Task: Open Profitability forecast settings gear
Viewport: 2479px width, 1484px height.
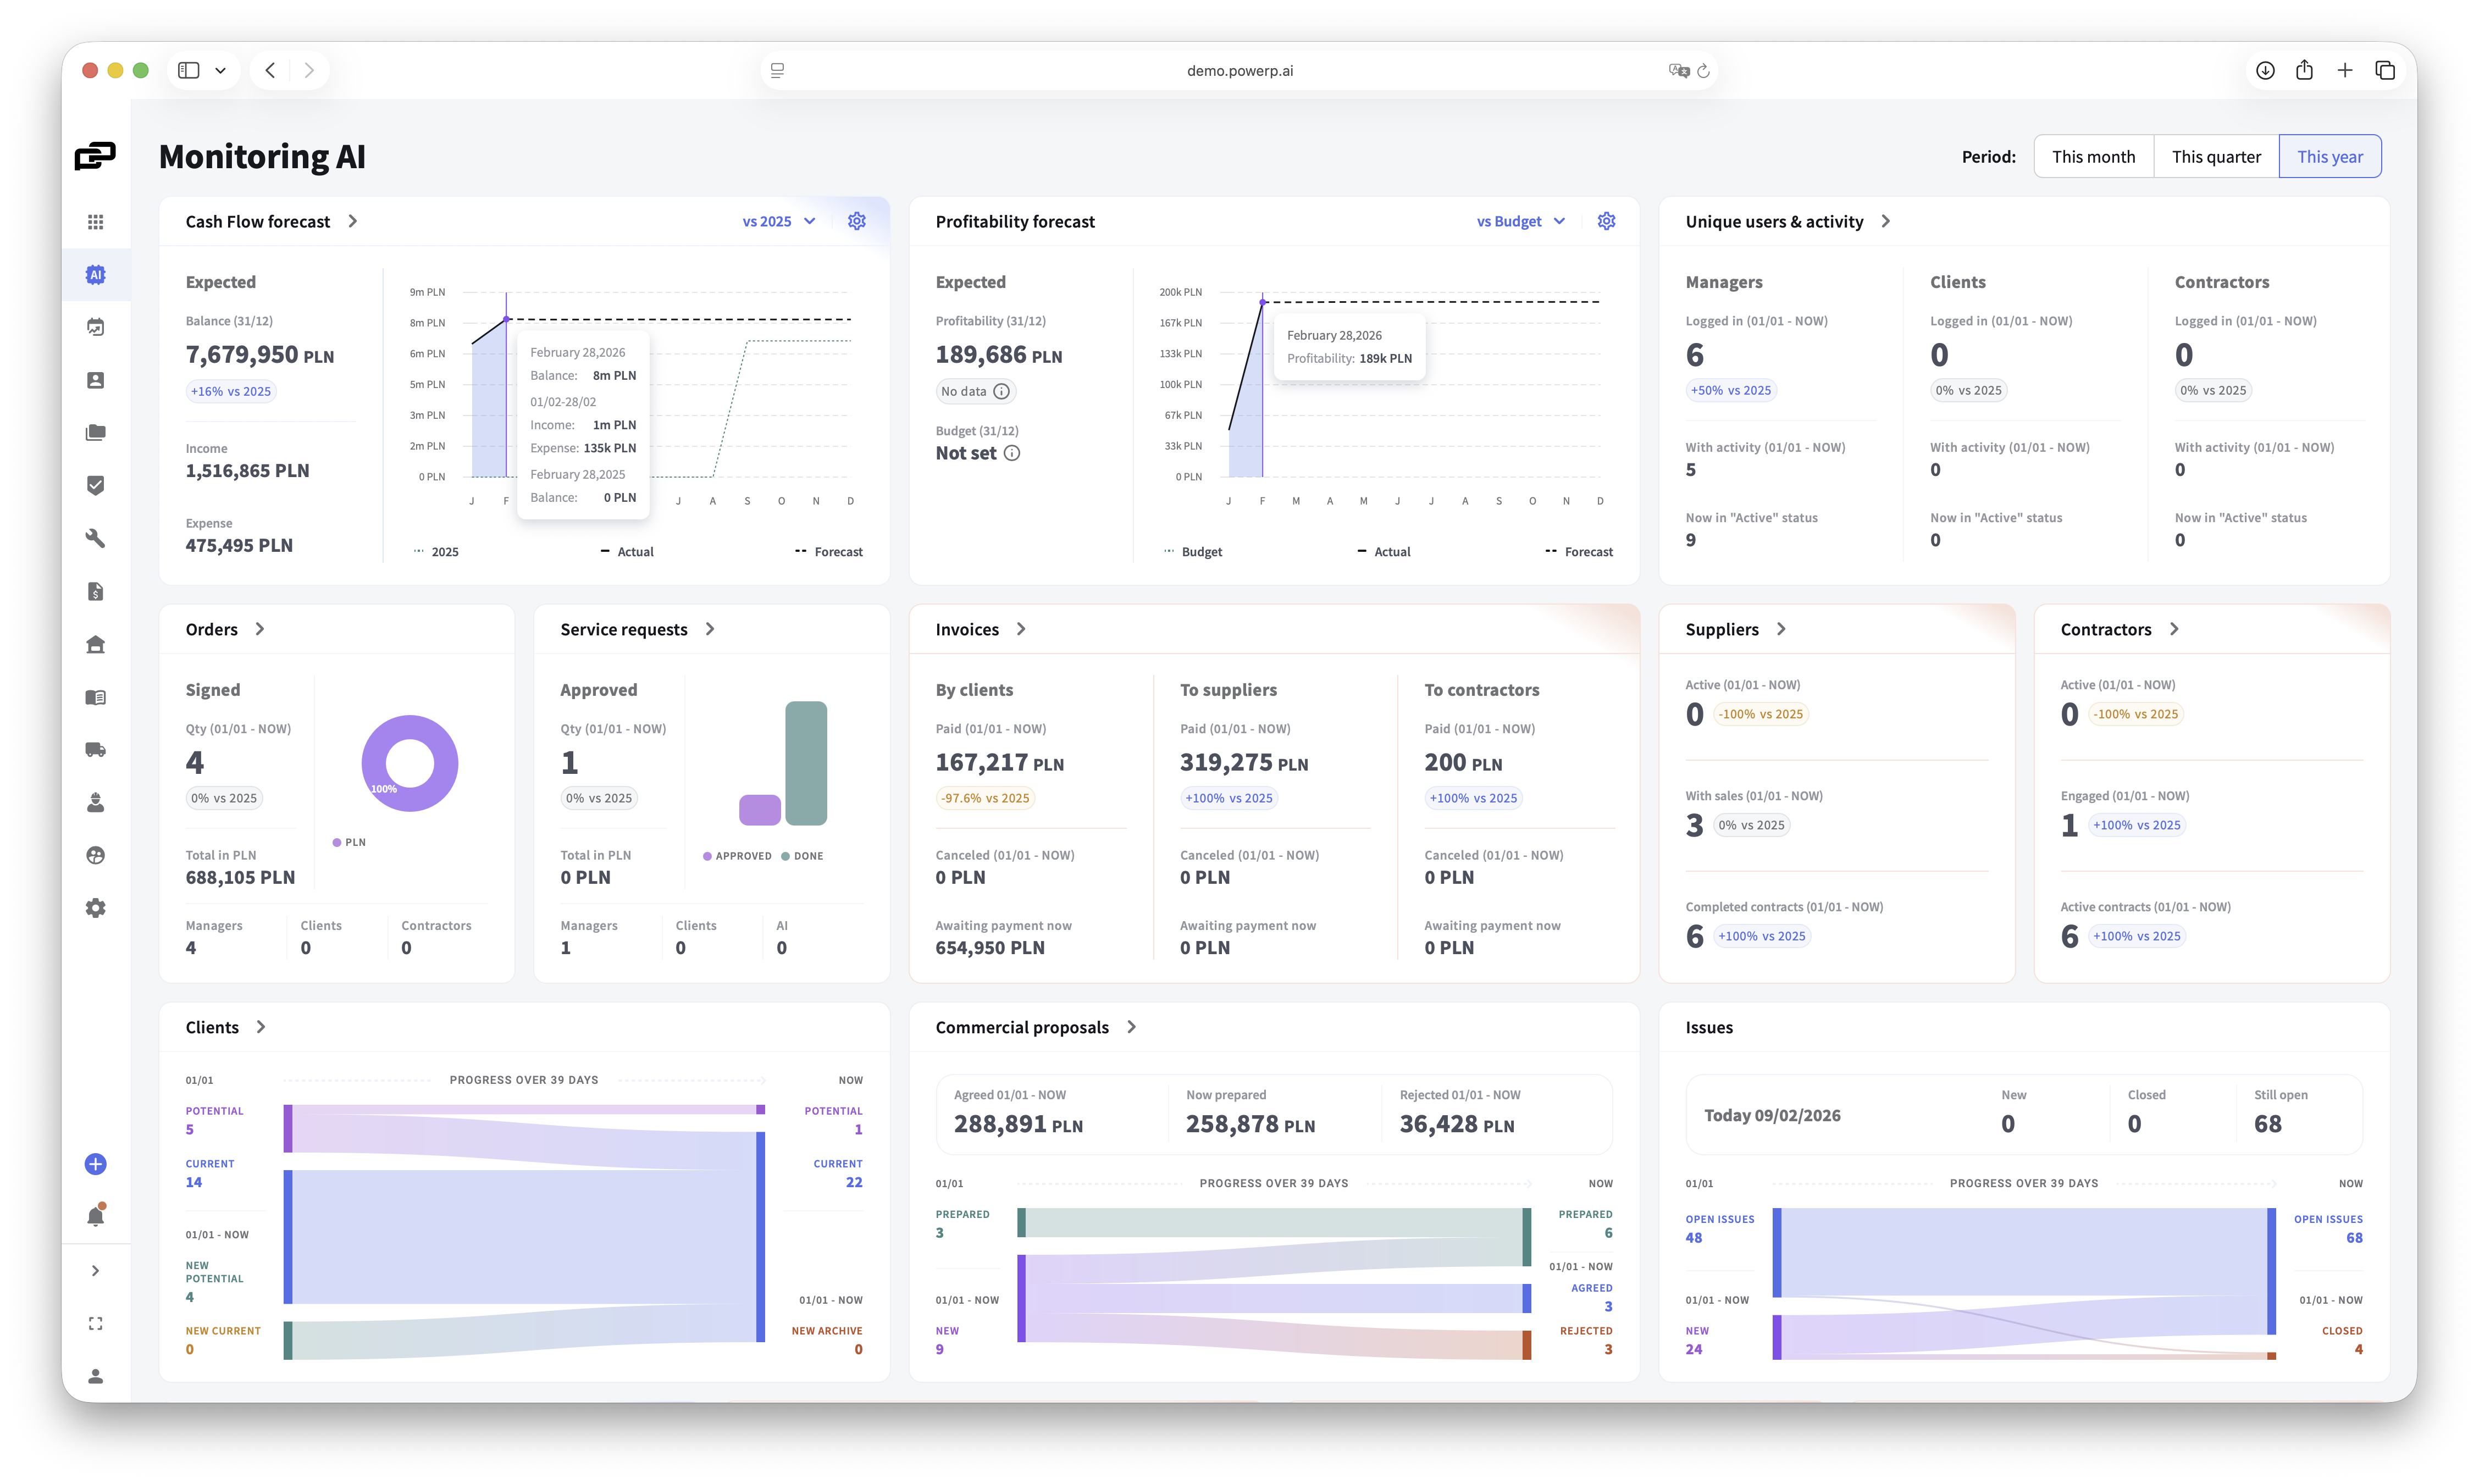Action: 1606,221
